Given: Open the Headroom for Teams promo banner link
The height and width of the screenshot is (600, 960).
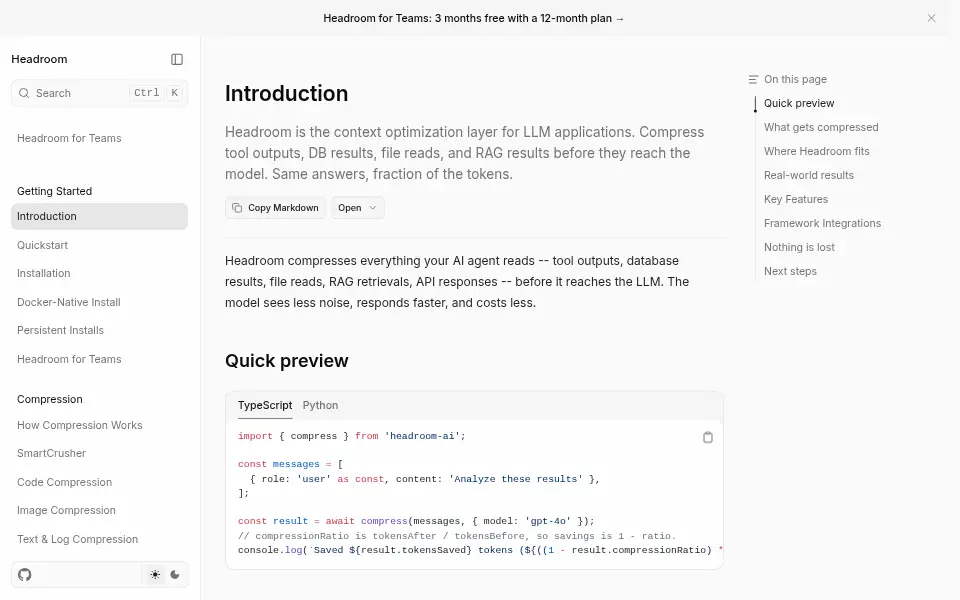Looking at the screenshot, I should 473,18.
